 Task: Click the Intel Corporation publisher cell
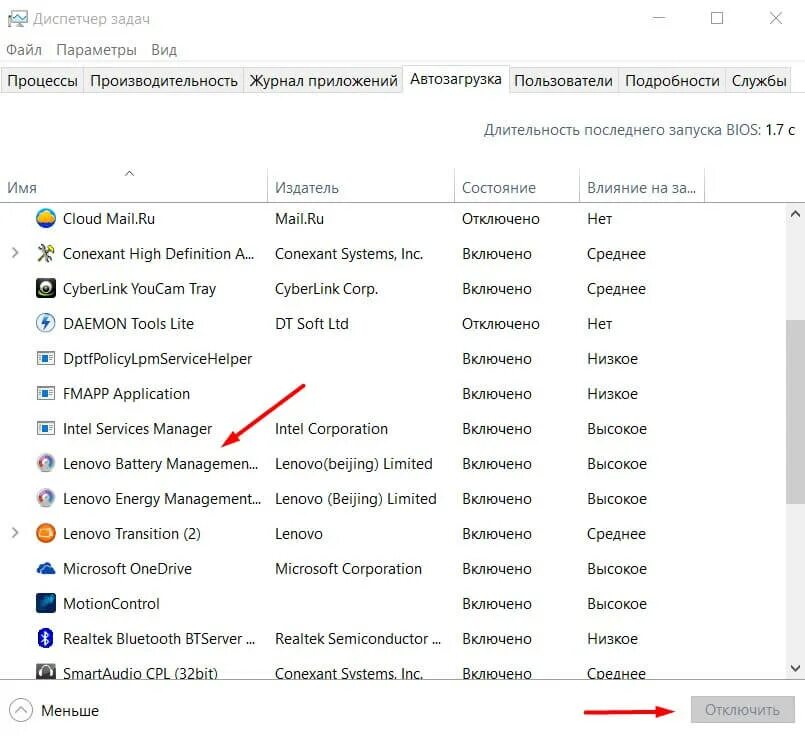click(x=331, y=429)
